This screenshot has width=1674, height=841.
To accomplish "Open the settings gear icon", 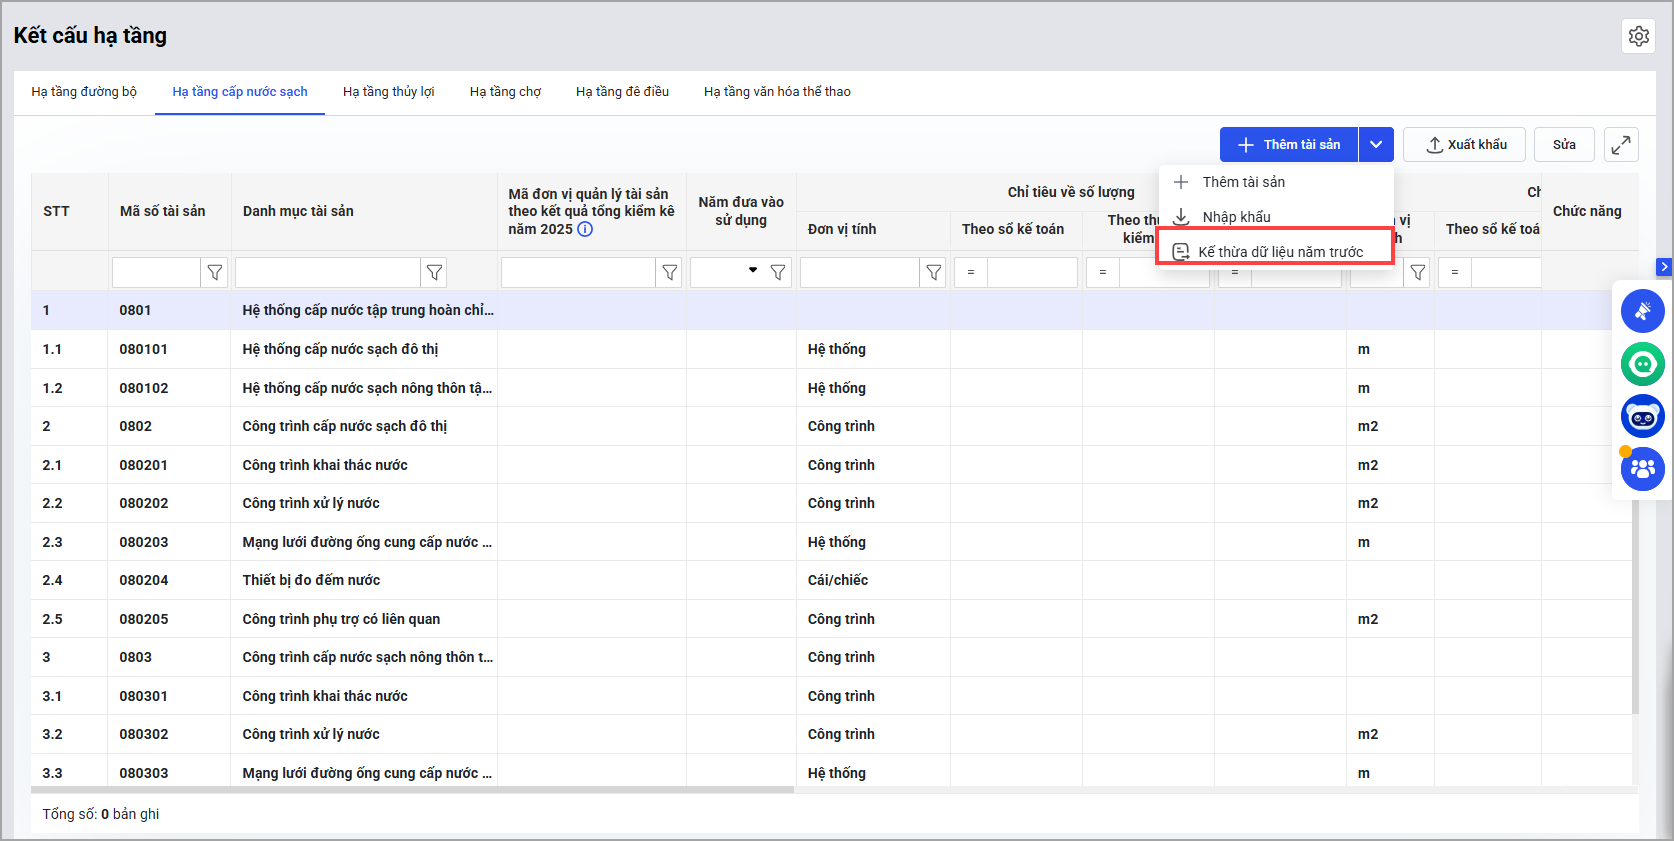I will coord(1638,36).
